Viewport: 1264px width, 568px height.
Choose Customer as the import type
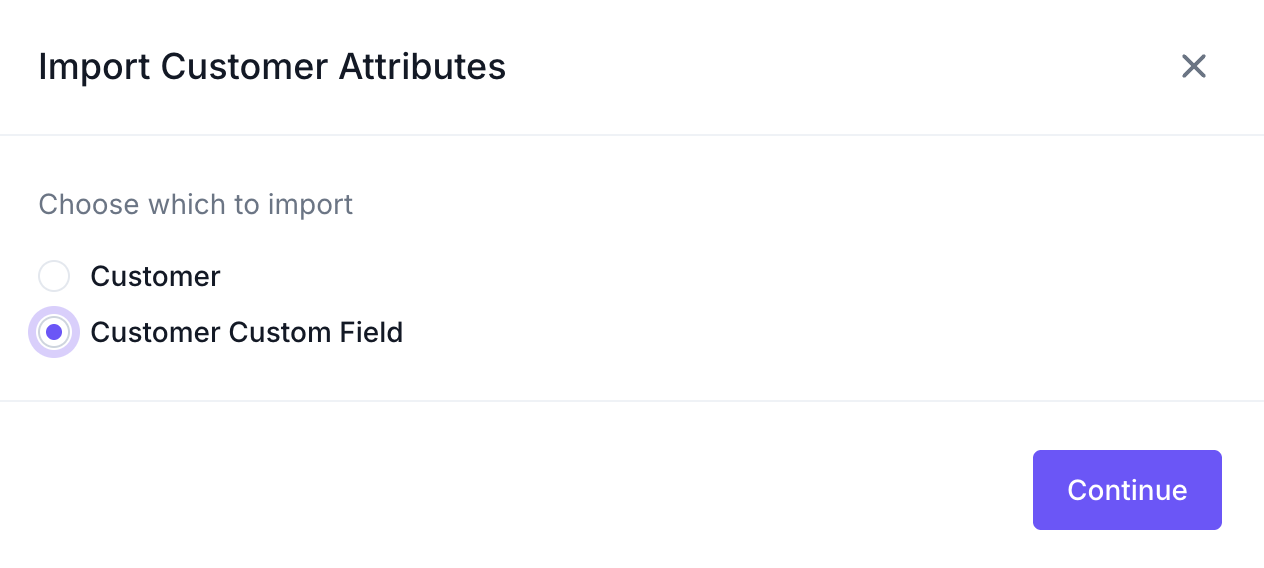pos(54,276)
